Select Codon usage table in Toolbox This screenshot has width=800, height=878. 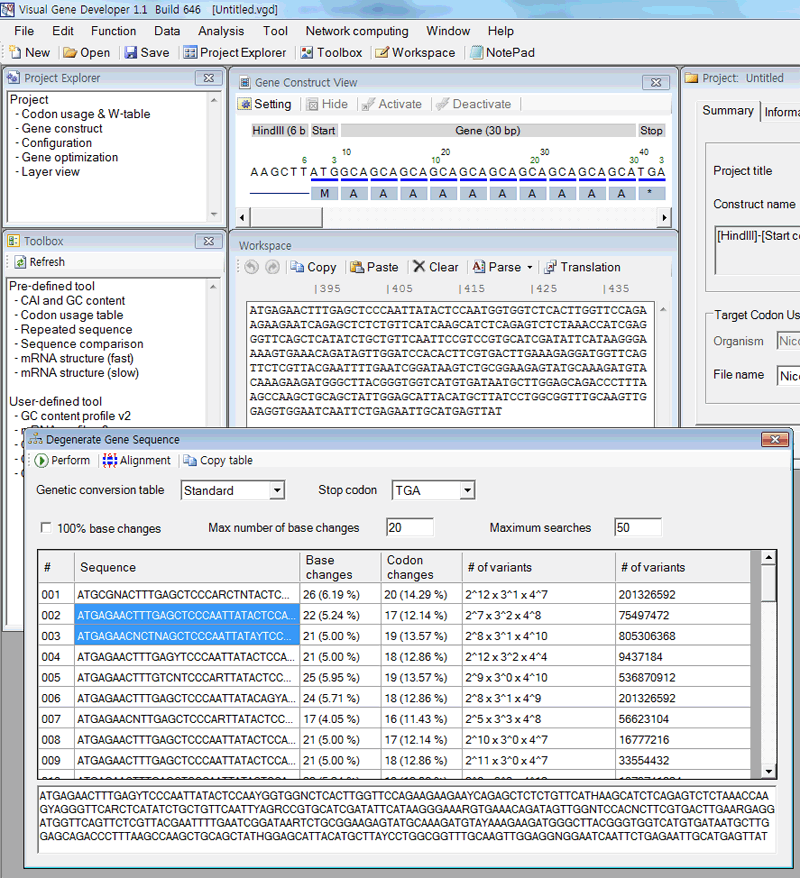click(x=71, y=315)
